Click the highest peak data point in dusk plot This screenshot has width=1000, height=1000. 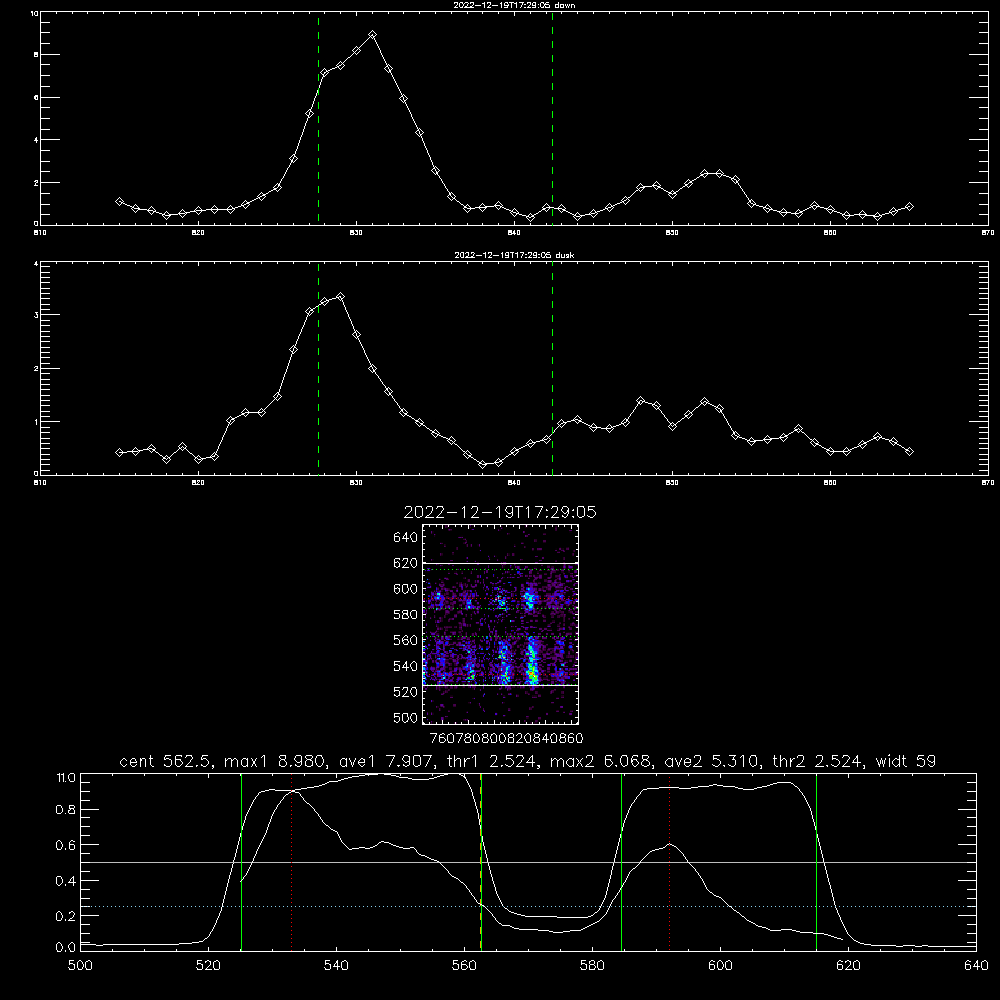coord(341,297)
